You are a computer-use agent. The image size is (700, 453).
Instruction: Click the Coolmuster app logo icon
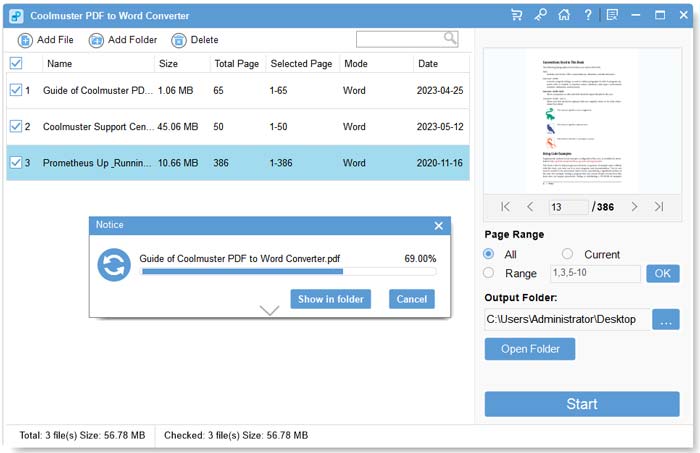(16, 16)
